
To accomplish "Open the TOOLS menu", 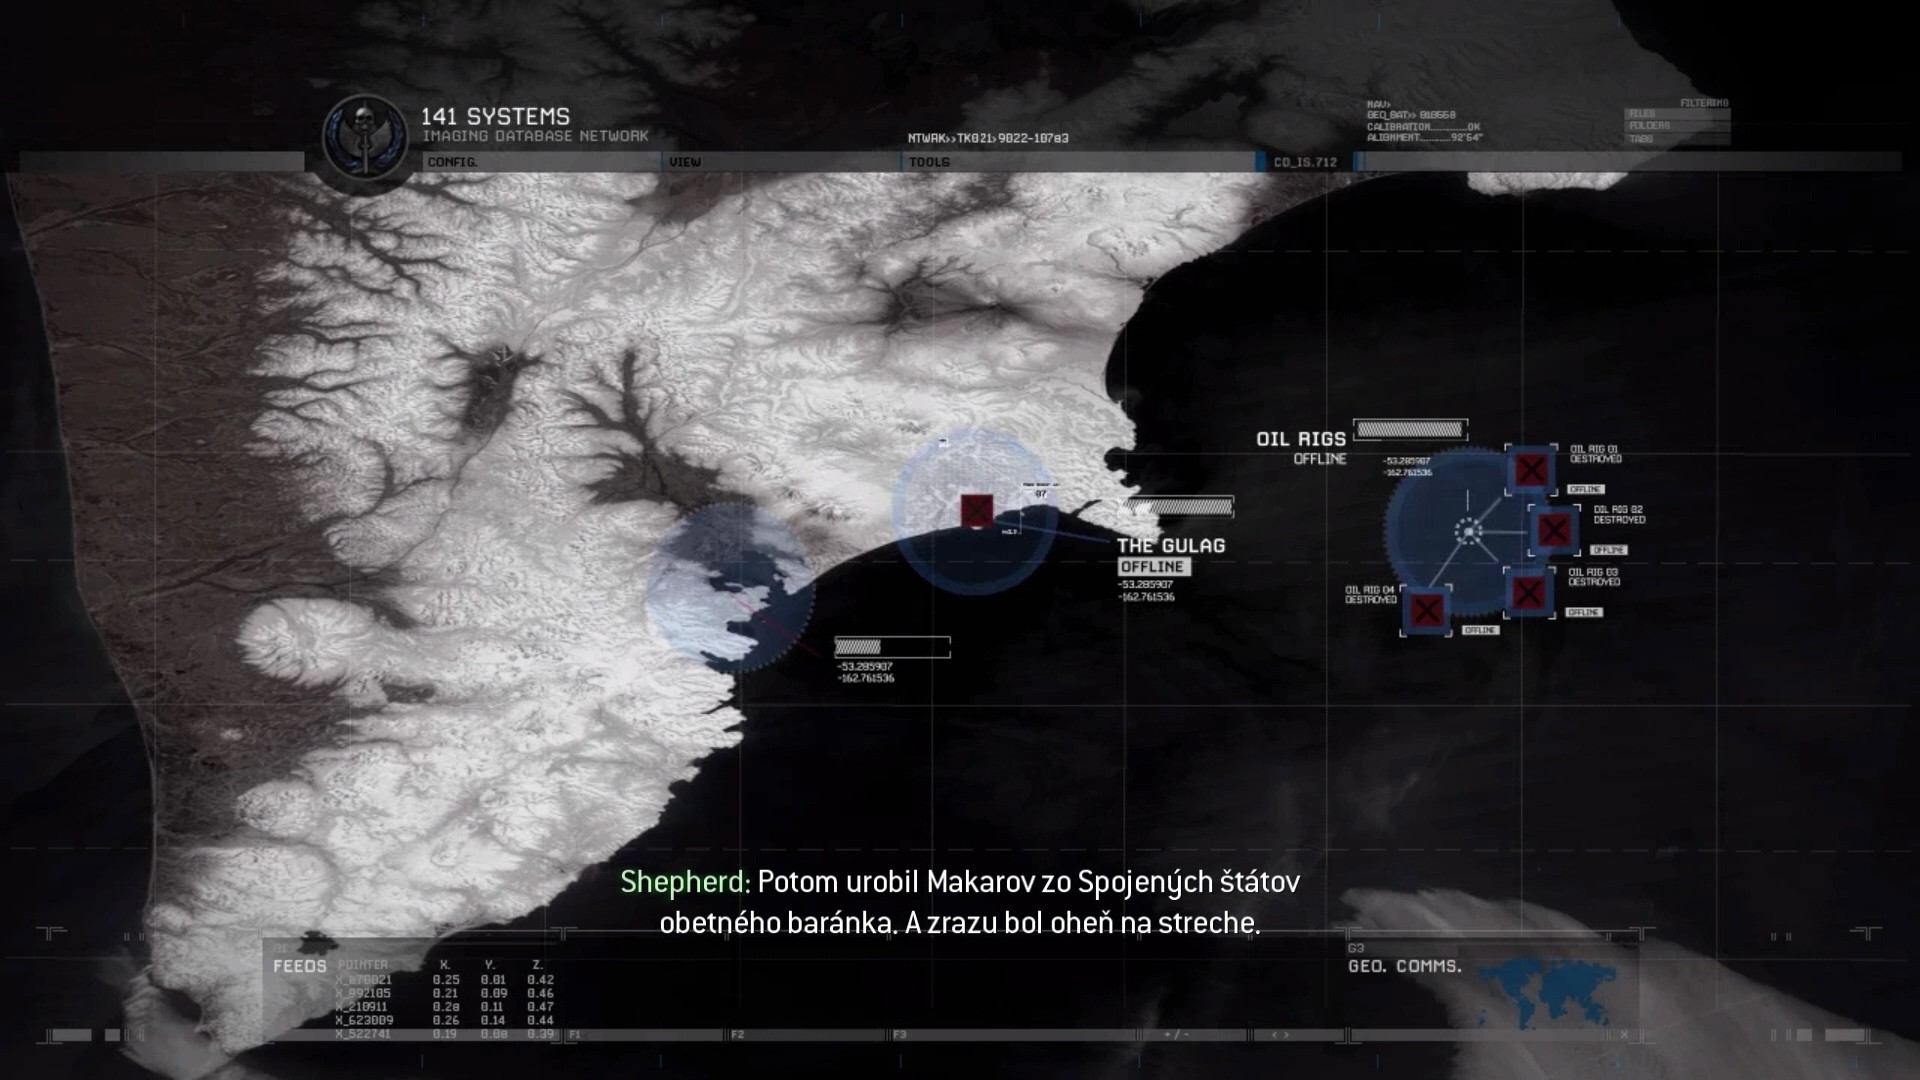I will coord(929,162).
